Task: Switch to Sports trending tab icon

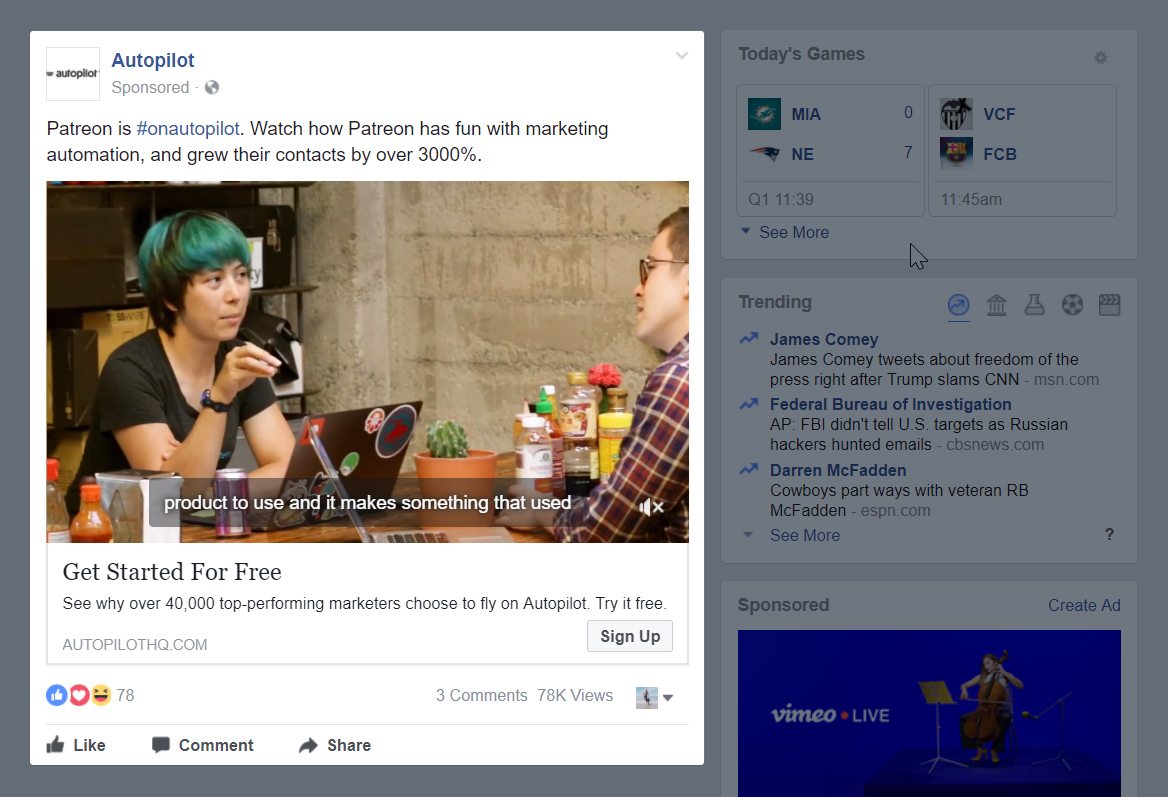Action: [1073, 305]
